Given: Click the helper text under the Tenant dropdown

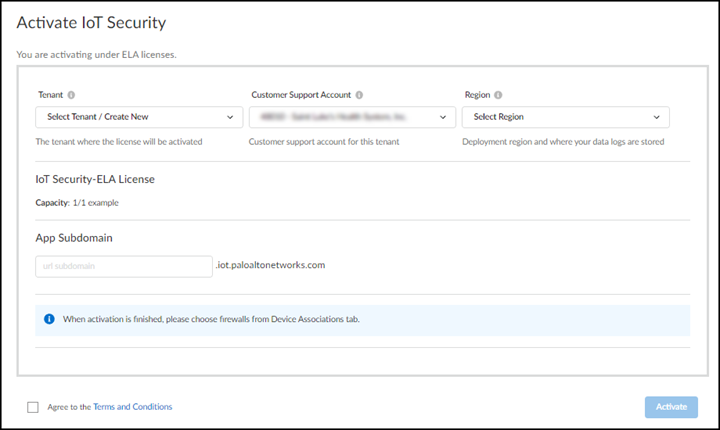Looking at the screenshot, I should (x=119, y=142).
